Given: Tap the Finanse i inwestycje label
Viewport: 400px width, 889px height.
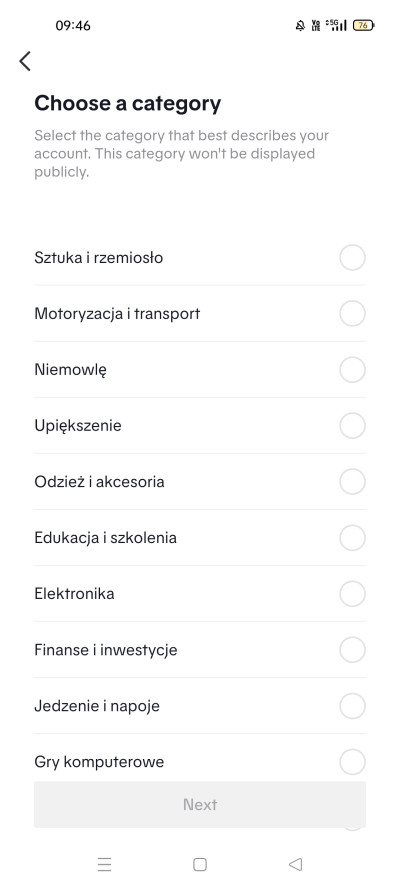Looking at the screenshot, I should click(x=106, y=650).
